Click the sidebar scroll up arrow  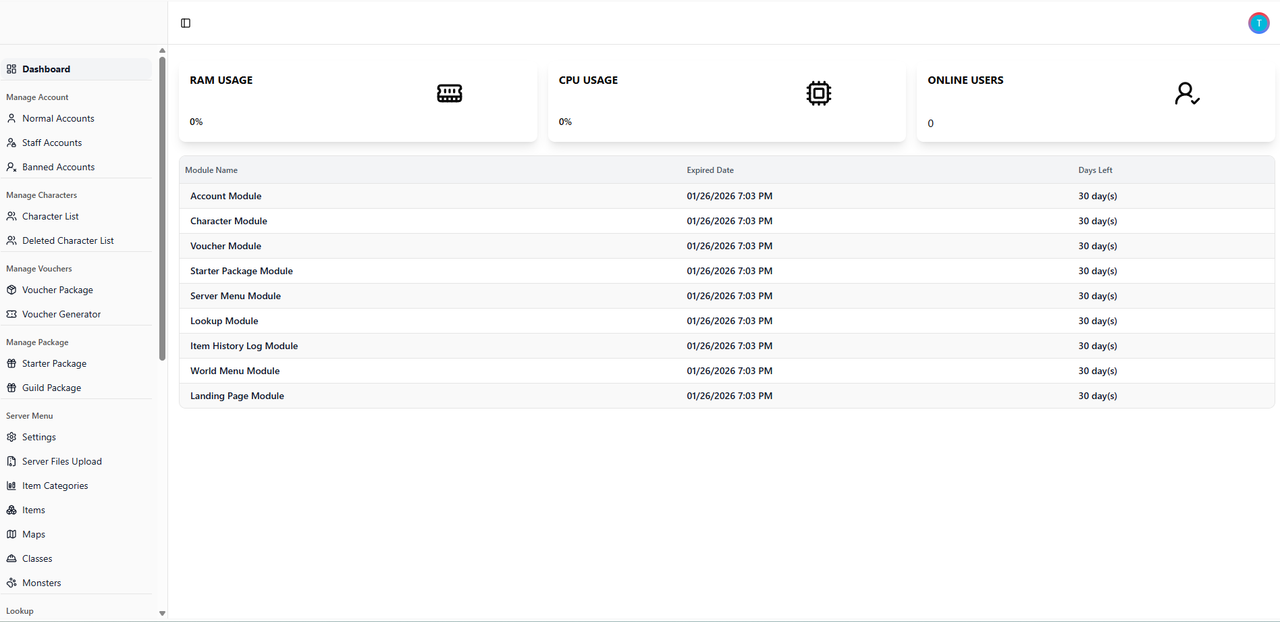click(x=162, y=50)
